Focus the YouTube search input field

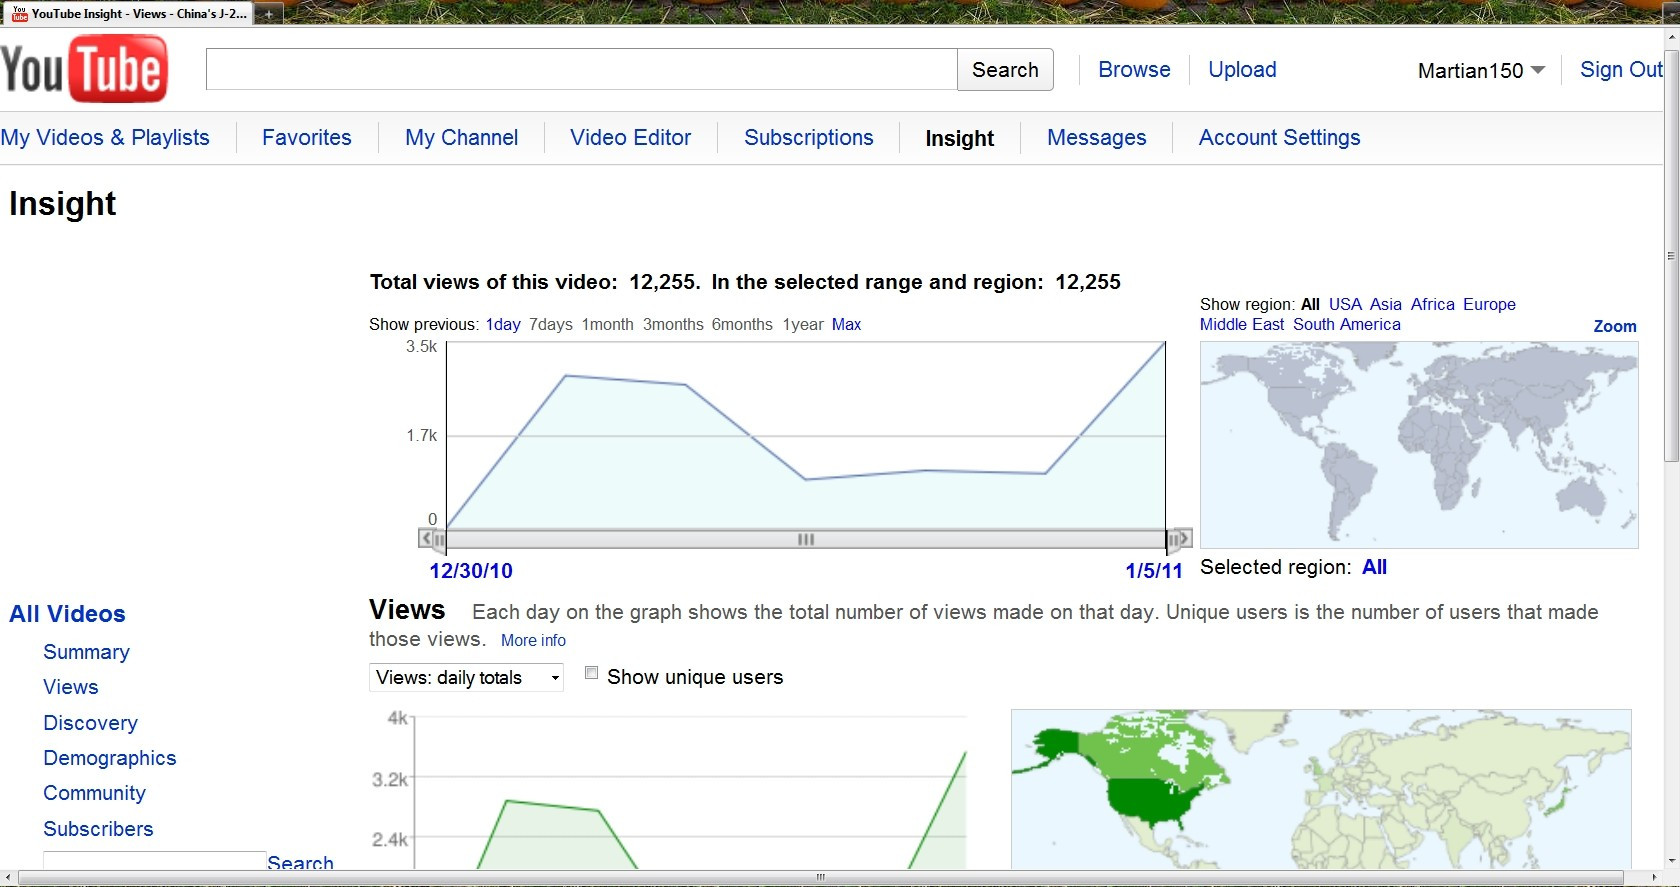point(582,70)
